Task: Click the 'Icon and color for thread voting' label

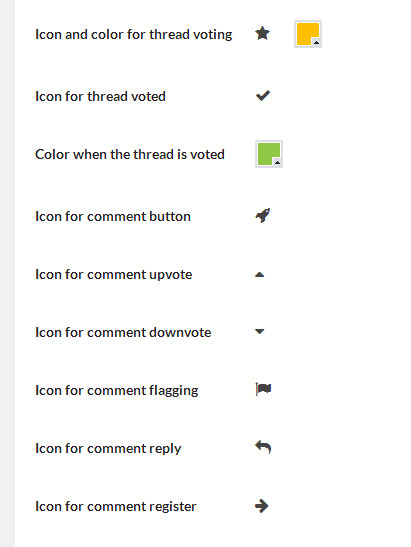Action: (x=134, y=35)
